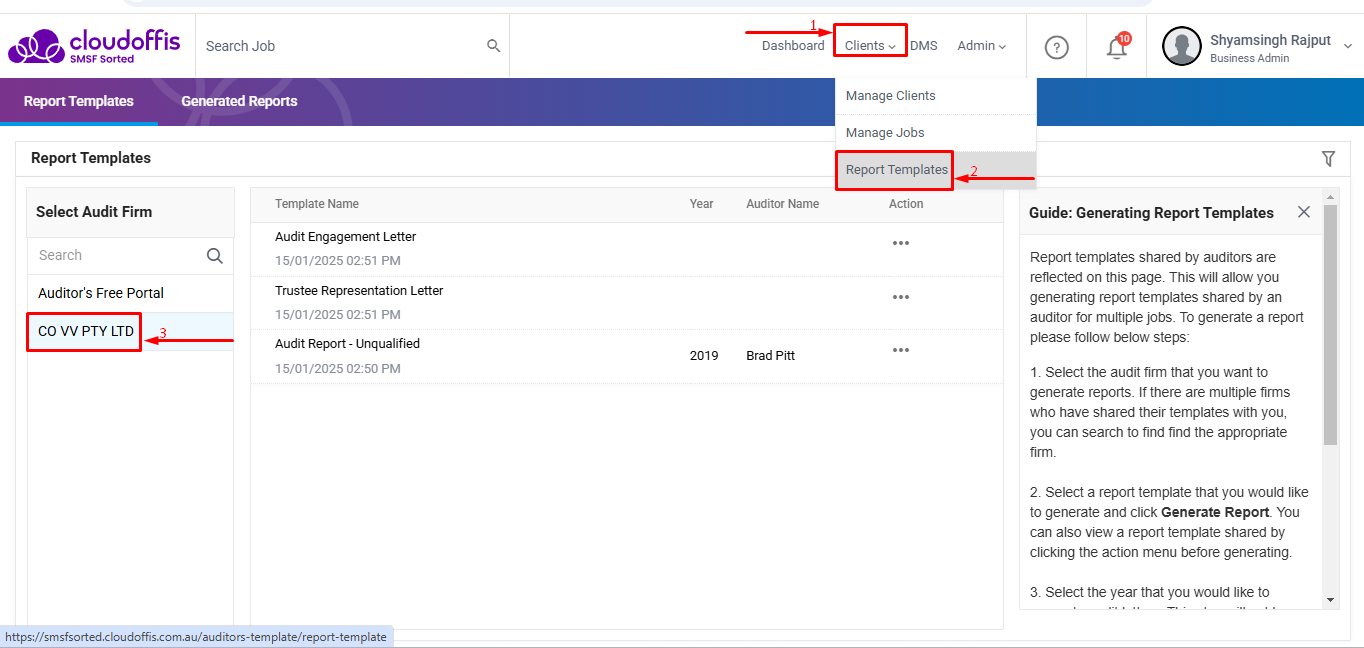Viewport: 1364px width, 648px height.
Task: Focus the Search Job input field
Action: (x=340, y=46)
